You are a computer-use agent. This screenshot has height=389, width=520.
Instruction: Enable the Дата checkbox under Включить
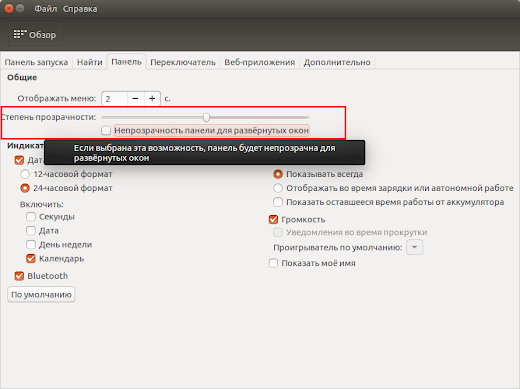click(31, 231)
